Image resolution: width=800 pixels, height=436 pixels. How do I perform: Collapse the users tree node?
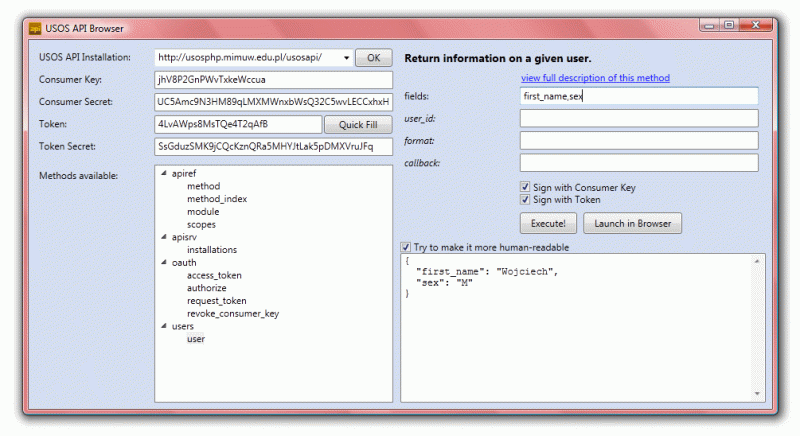(164, 326)
